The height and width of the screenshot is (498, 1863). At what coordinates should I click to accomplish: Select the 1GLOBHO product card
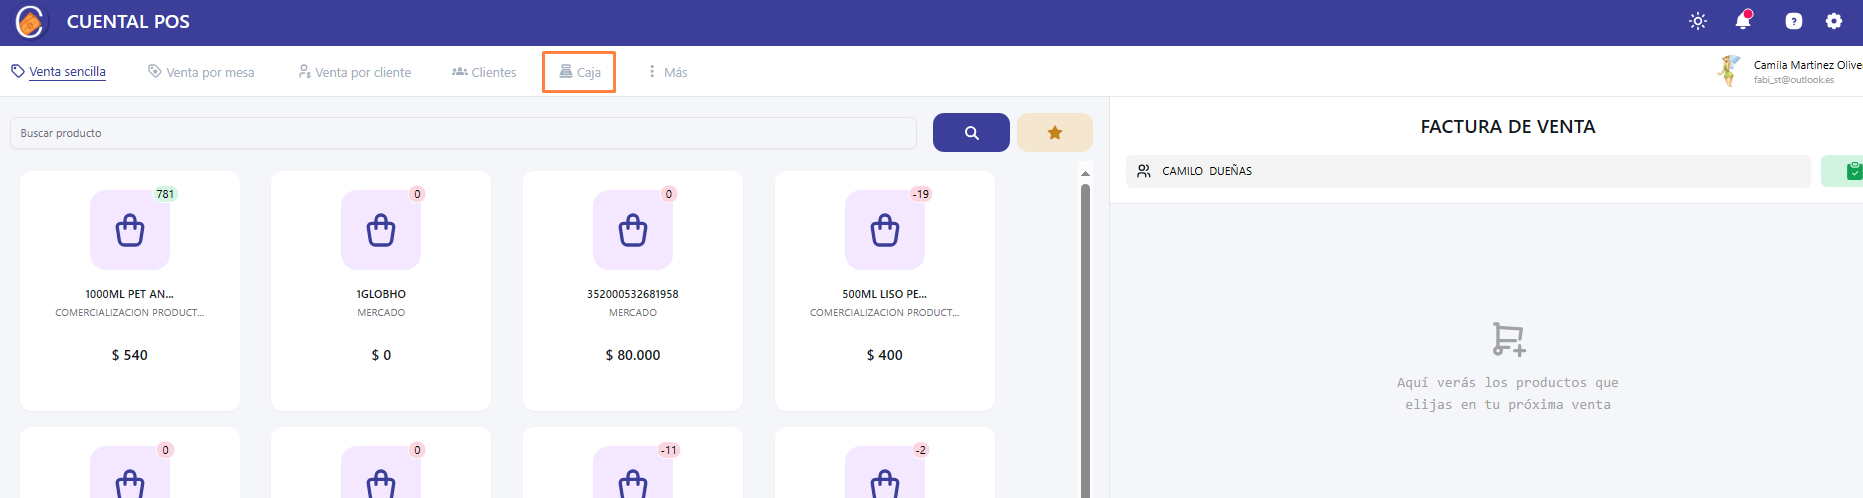click(x=381, y=290)
